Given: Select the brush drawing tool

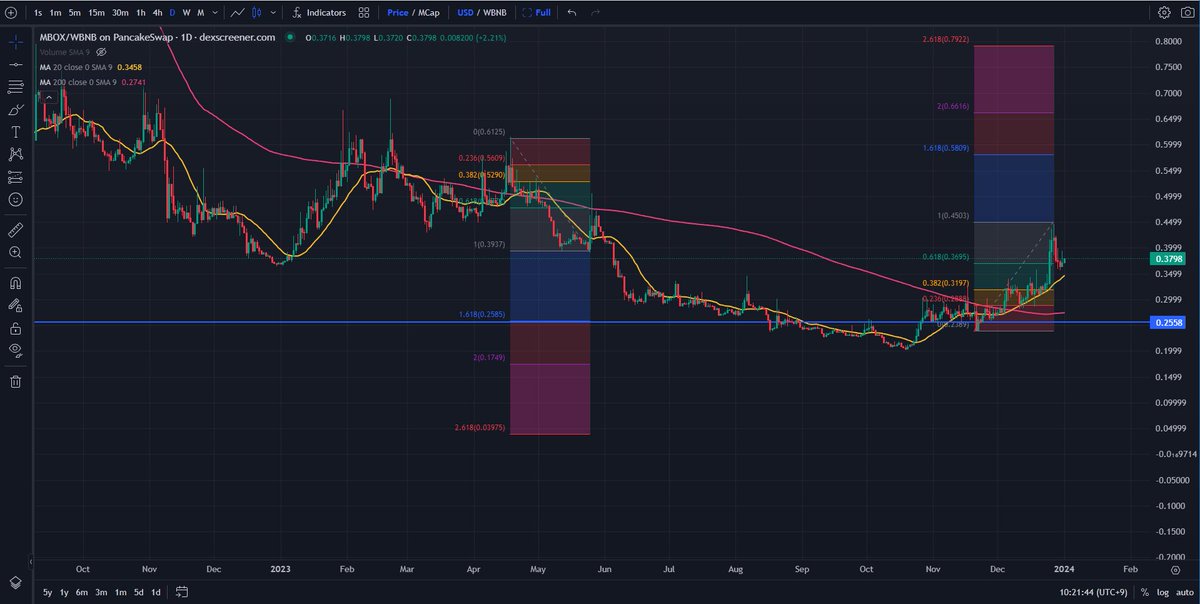Looking at the screenshot, I should [x=15, y=110].
